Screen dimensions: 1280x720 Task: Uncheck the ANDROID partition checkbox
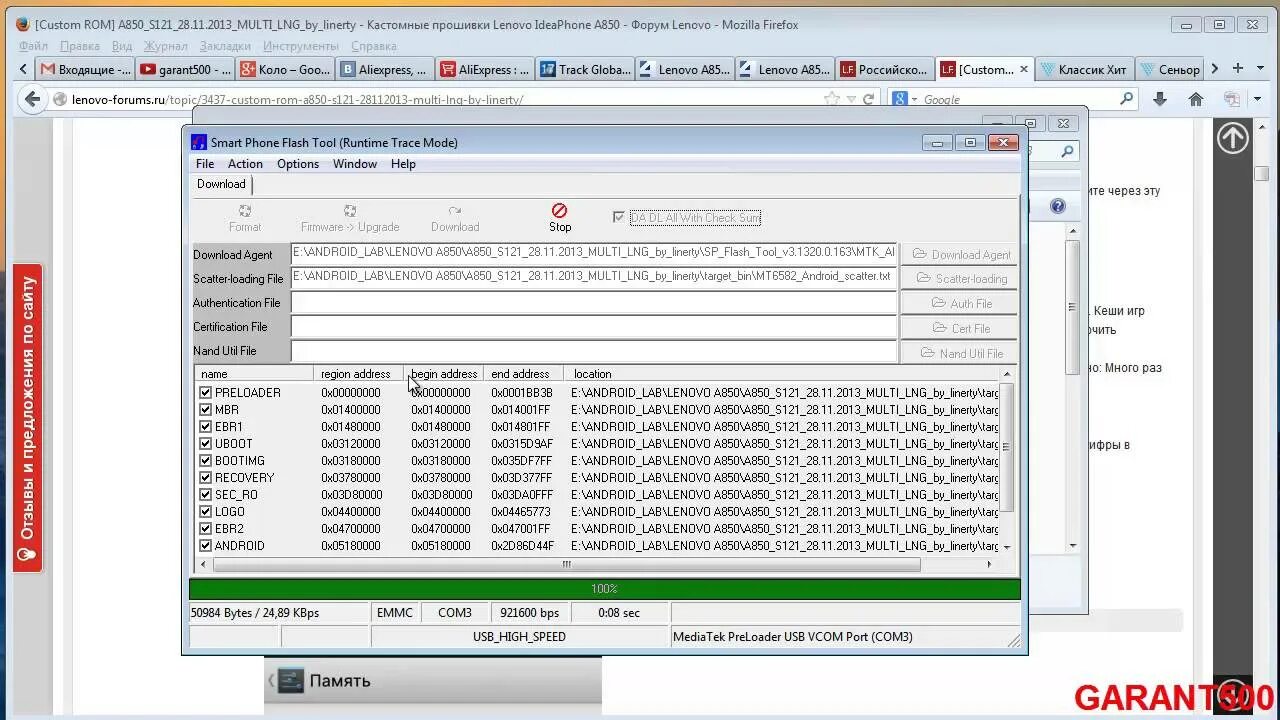(205, 546)
